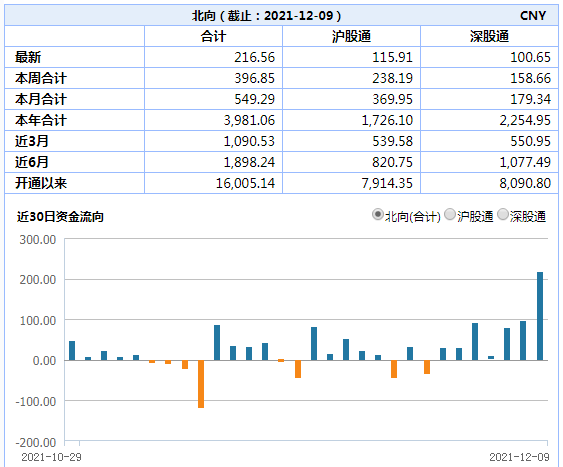Screen dimensions: 563x467
Task: Select the 北向(合计) radio button
Action: [x=377, y=215]
